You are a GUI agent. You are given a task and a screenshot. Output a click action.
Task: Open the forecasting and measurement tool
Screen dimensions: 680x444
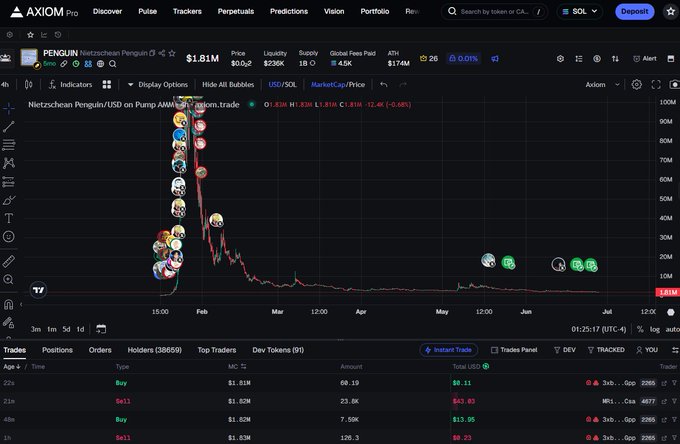tap(9, 182)
